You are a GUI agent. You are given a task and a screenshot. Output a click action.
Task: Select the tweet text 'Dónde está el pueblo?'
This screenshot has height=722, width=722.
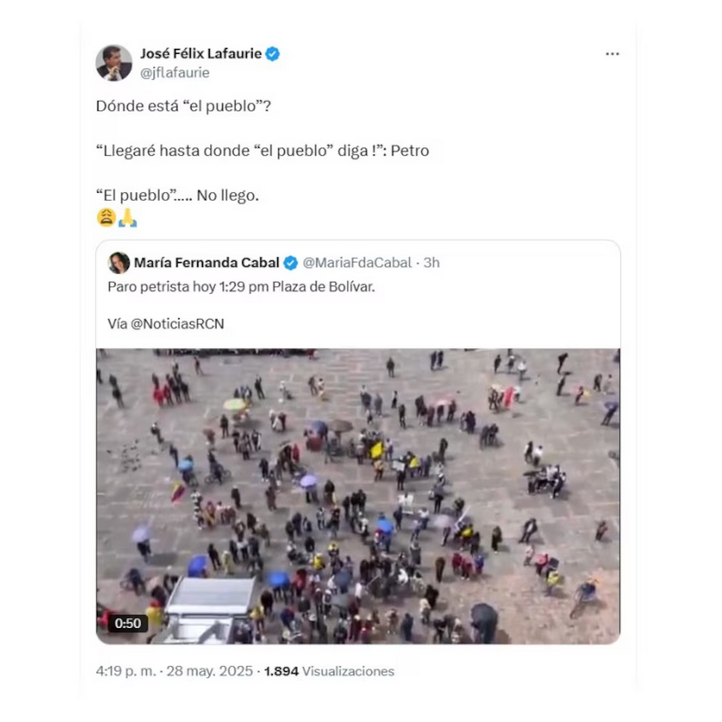click(x=183, y=106)
